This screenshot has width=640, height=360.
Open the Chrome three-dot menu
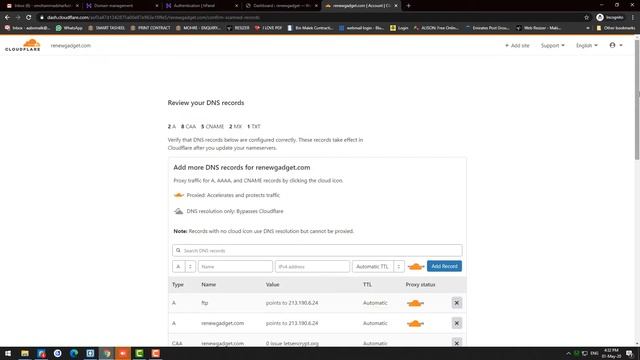(x=633, y=18)
